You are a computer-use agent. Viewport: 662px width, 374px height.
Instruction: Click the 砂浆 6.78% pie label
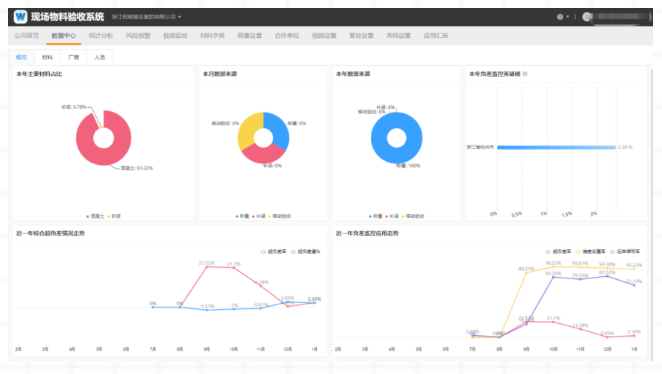click(74, 107)
